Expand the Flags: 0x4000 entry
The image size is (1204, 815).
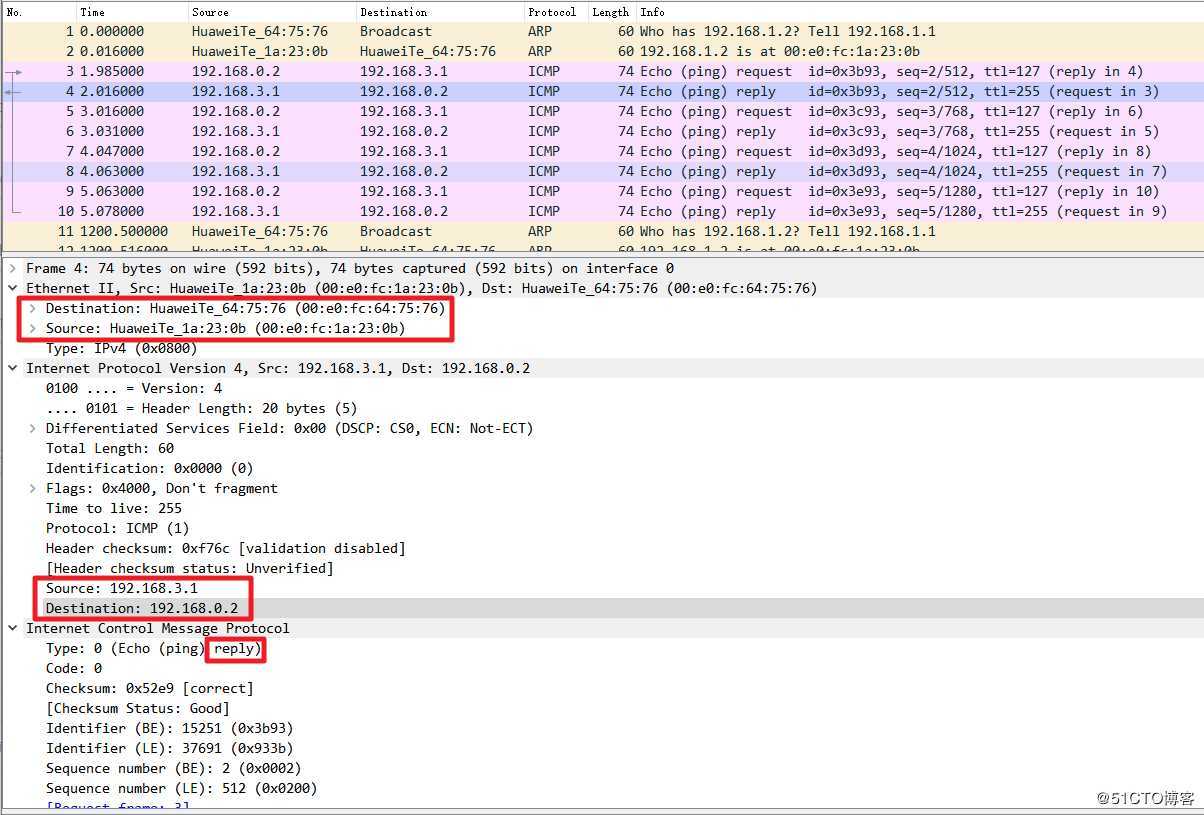pyautogui.click(x=33, y=488)
